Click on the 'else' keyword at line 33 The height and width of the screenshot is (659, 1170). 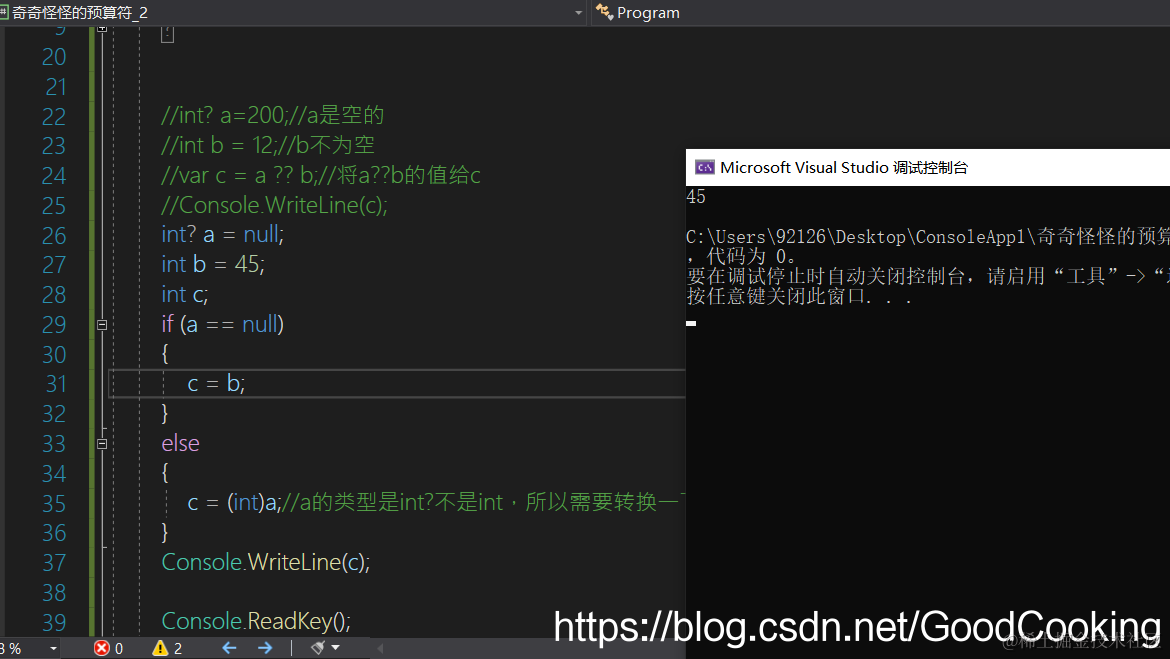tap(181, 443)
